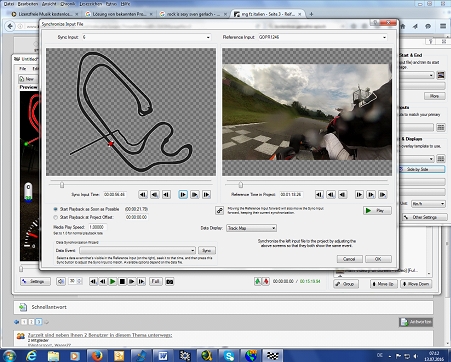
Task: Click the Move Up button
Action: tap(384, 284)
